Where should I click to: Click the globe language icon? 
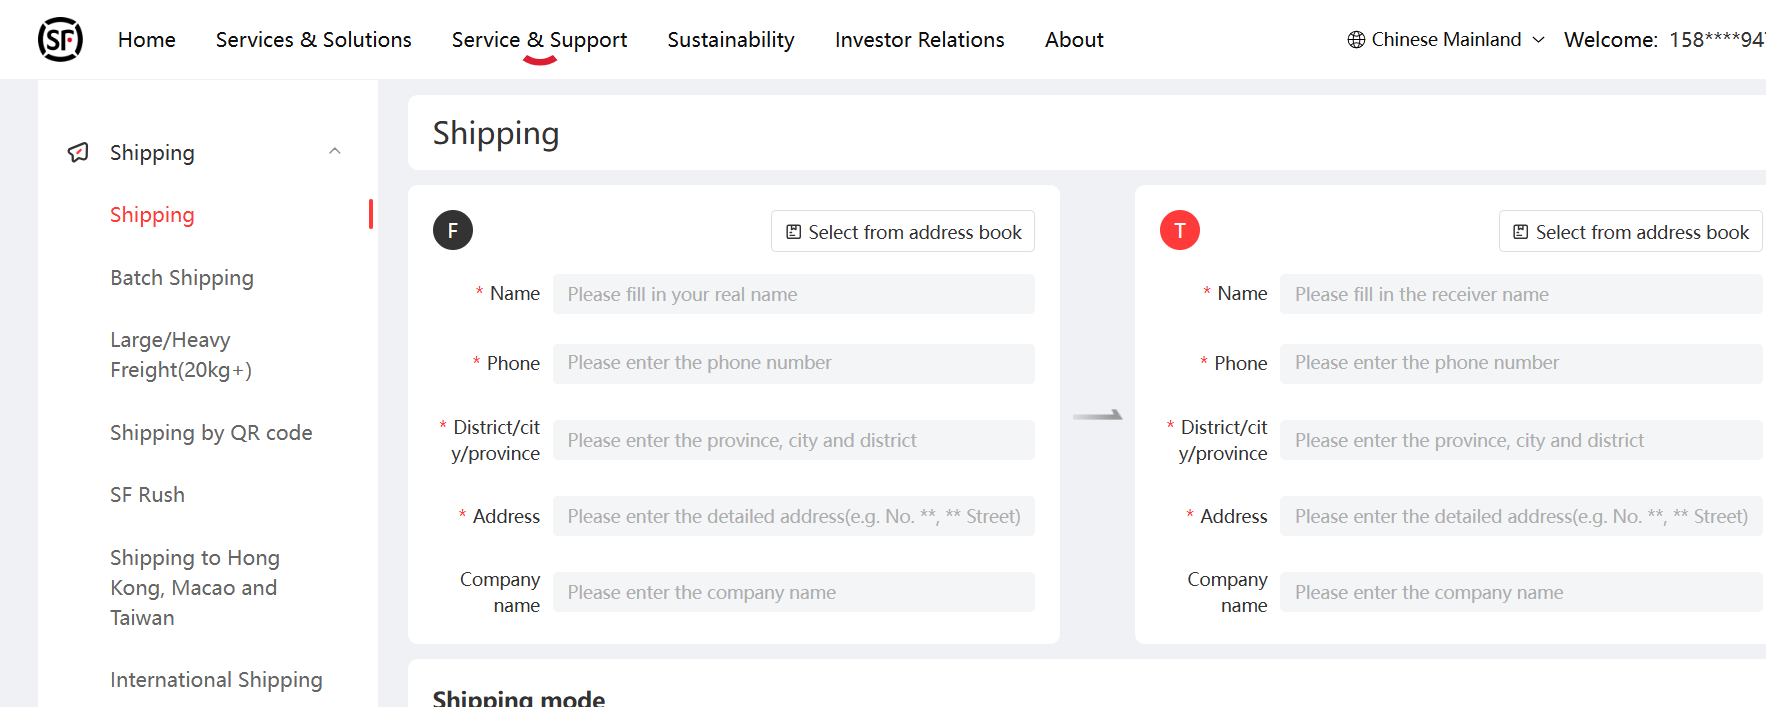tap(1356, 40)
